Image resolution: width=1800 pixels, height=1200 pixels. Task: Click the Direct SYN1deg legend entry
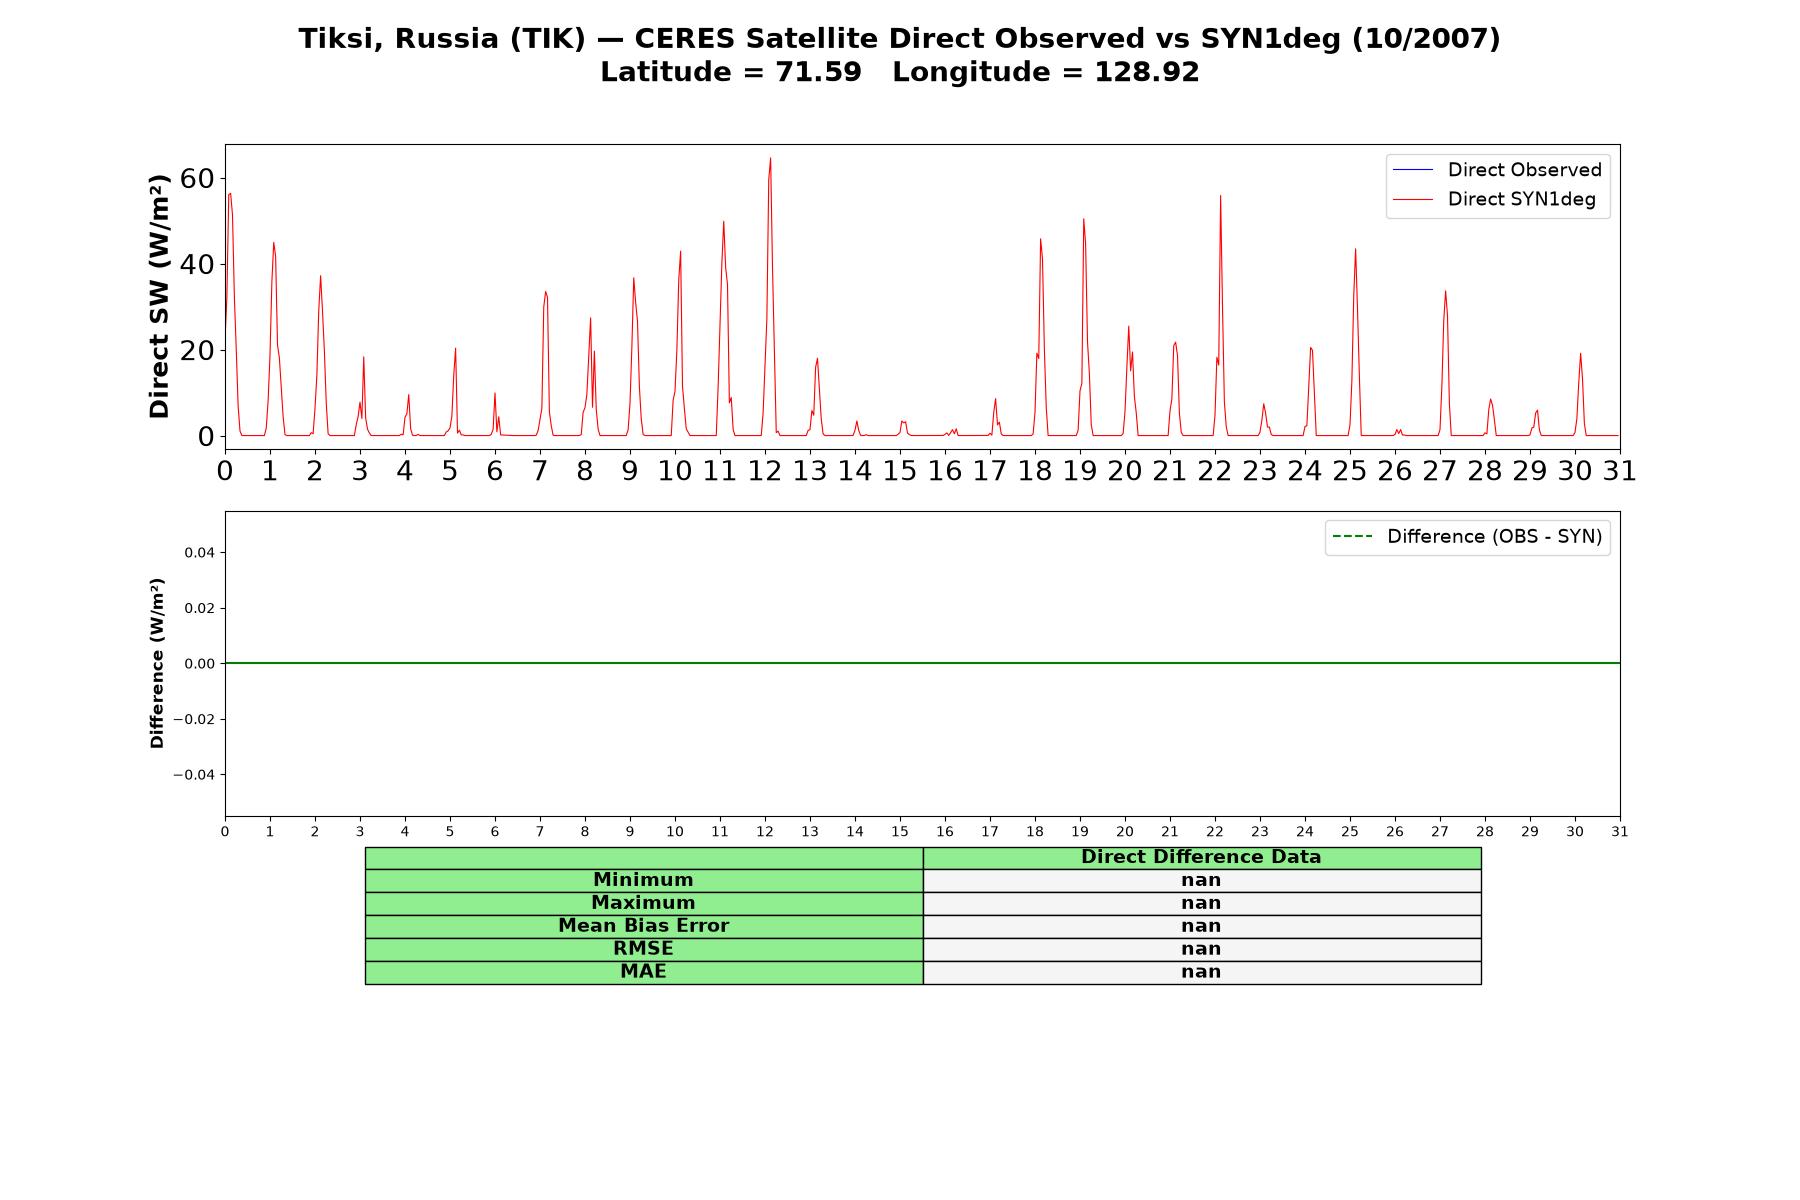tap(1494, 199)
